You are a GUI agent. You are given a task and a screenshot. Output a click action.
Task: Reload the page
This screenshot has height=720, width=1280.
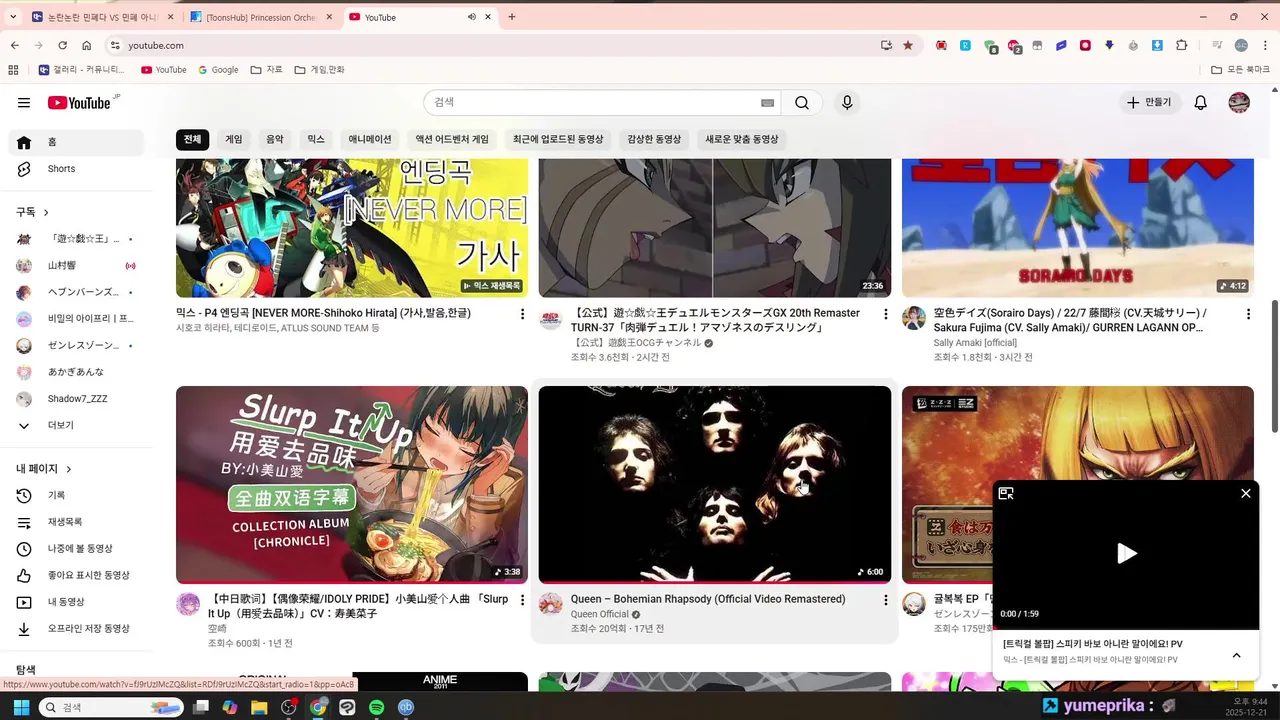click(62, 45)
